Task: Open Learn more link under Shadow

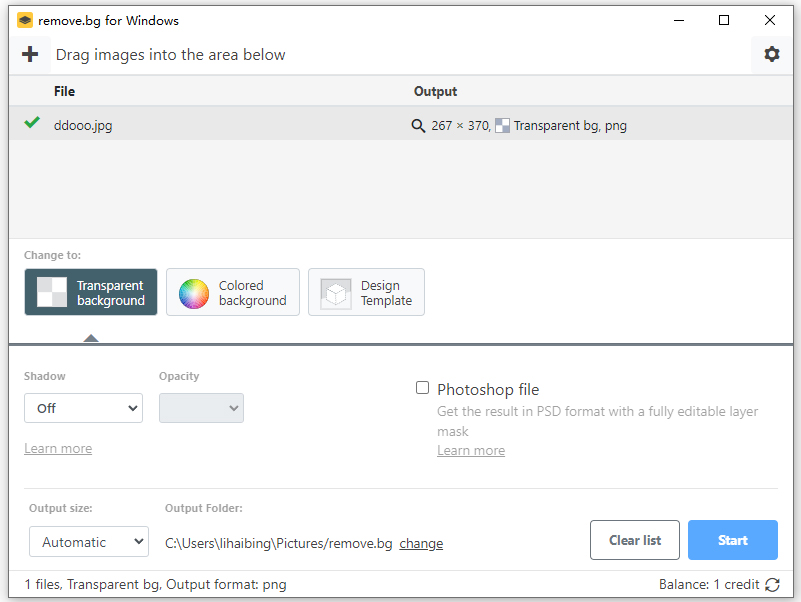Action: coord(58,449)
